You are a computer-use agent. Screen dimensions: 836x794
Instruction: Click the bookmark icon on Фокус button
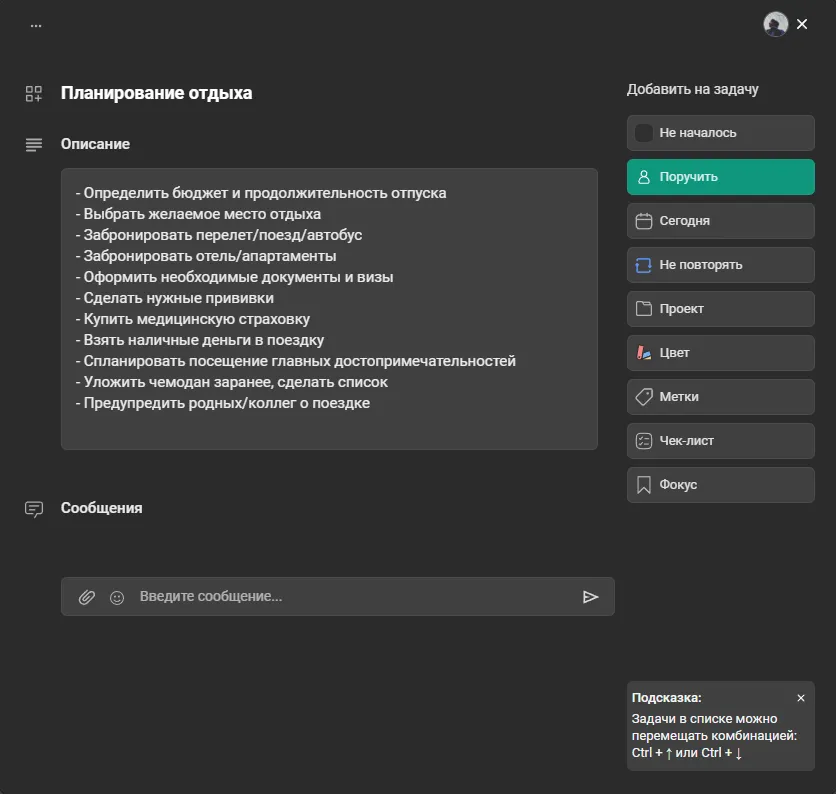646,485
